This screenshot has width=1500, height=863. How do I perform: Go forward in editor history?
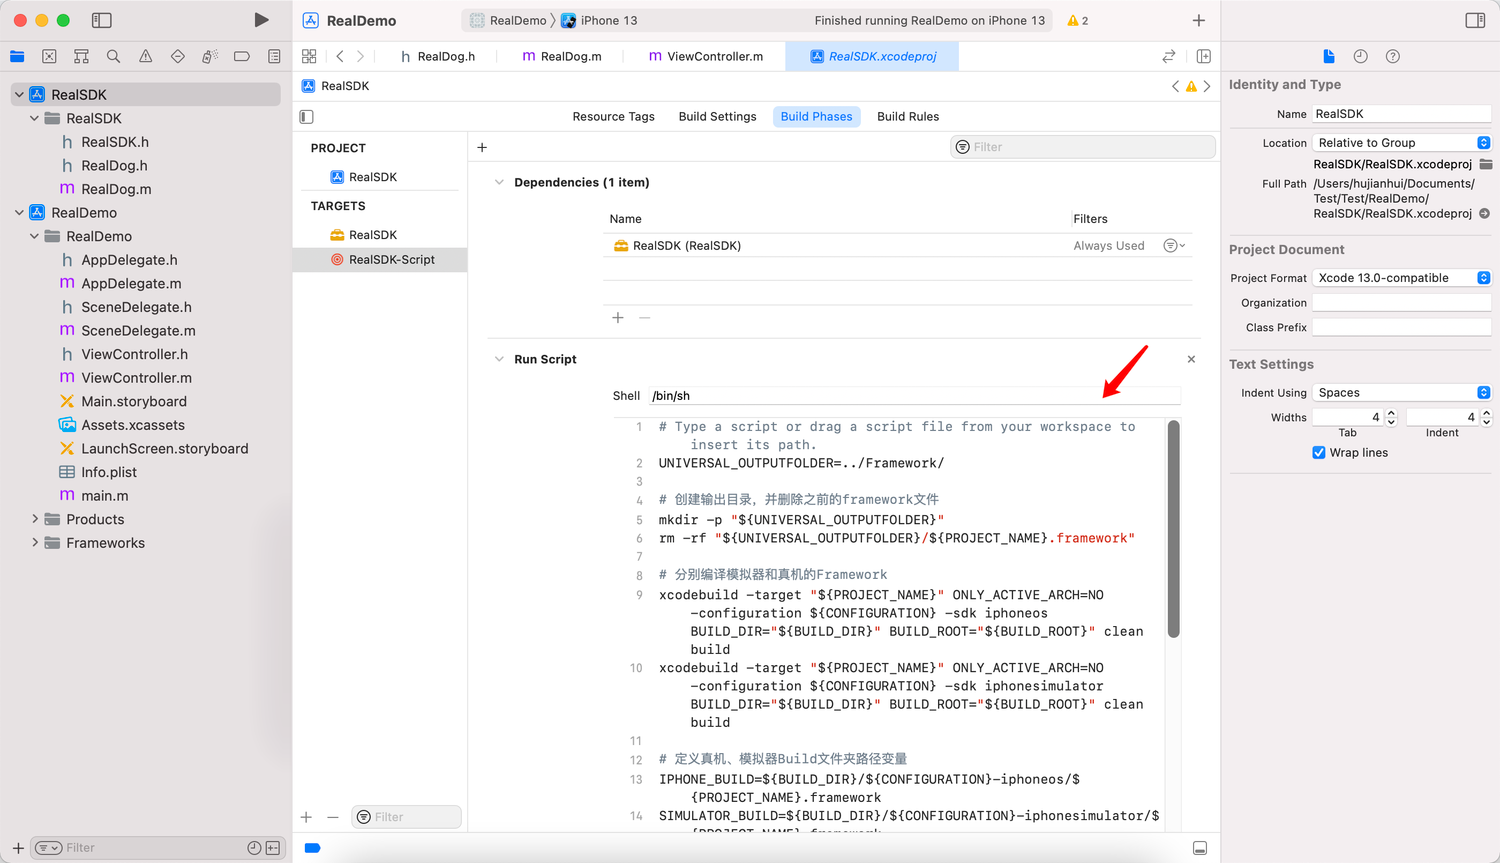tap(360, 57)
